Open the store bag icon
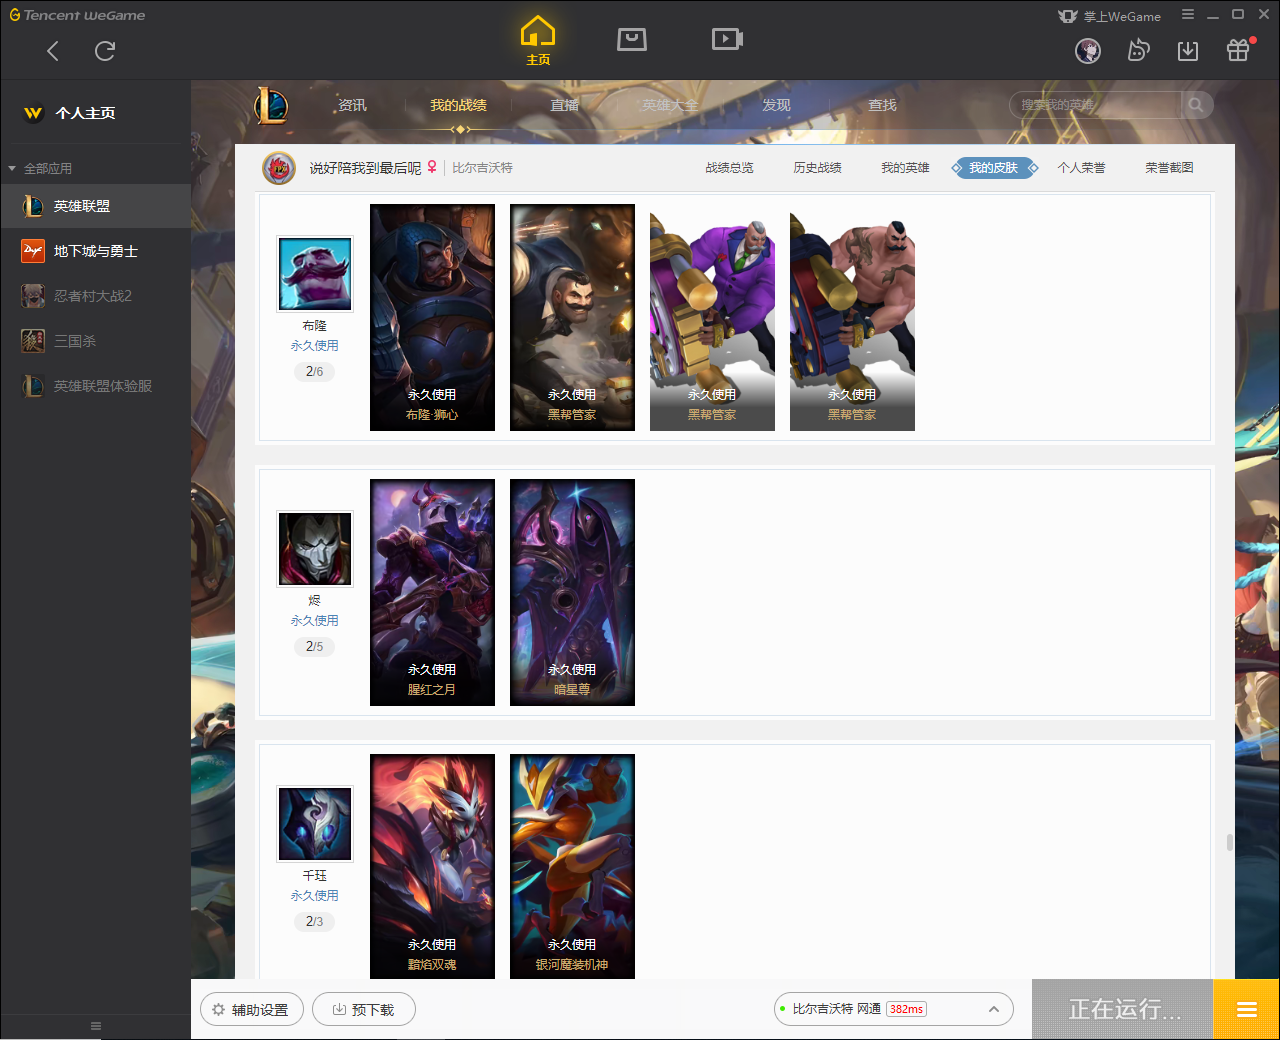 [632, 39]
